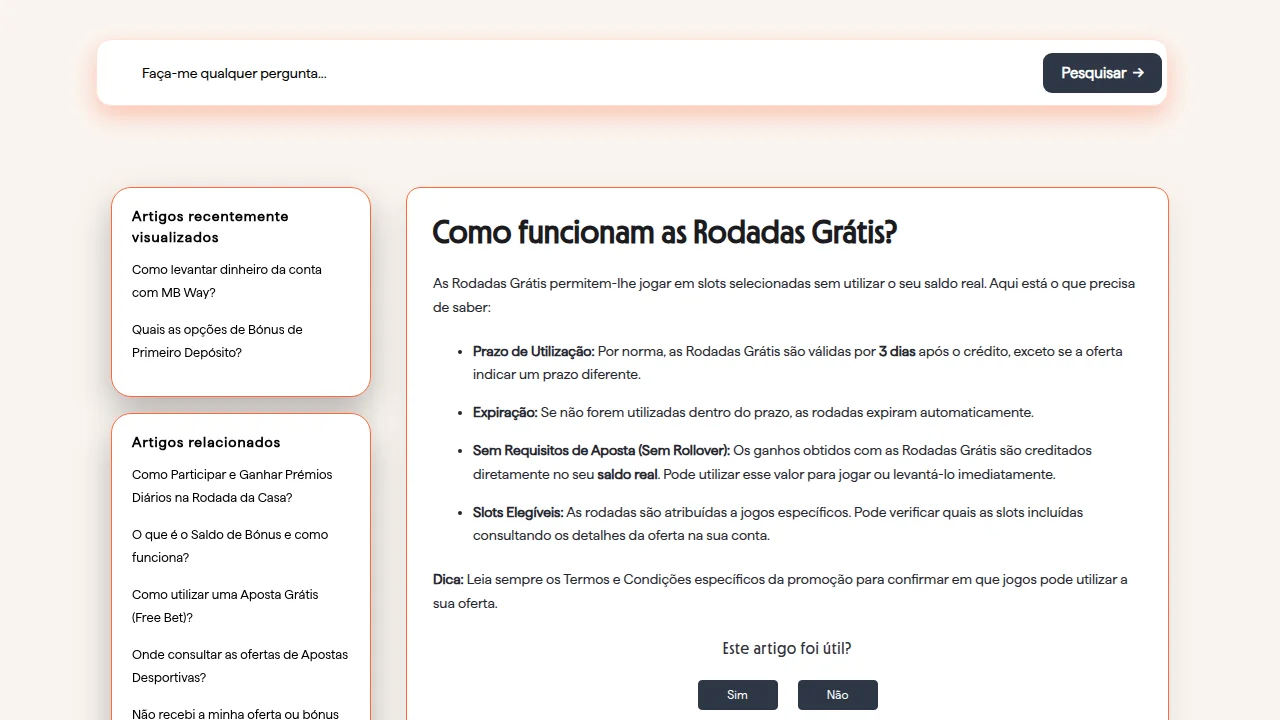
Task: Click the Pesquisar search button
Action: (x=1102, y=73)
